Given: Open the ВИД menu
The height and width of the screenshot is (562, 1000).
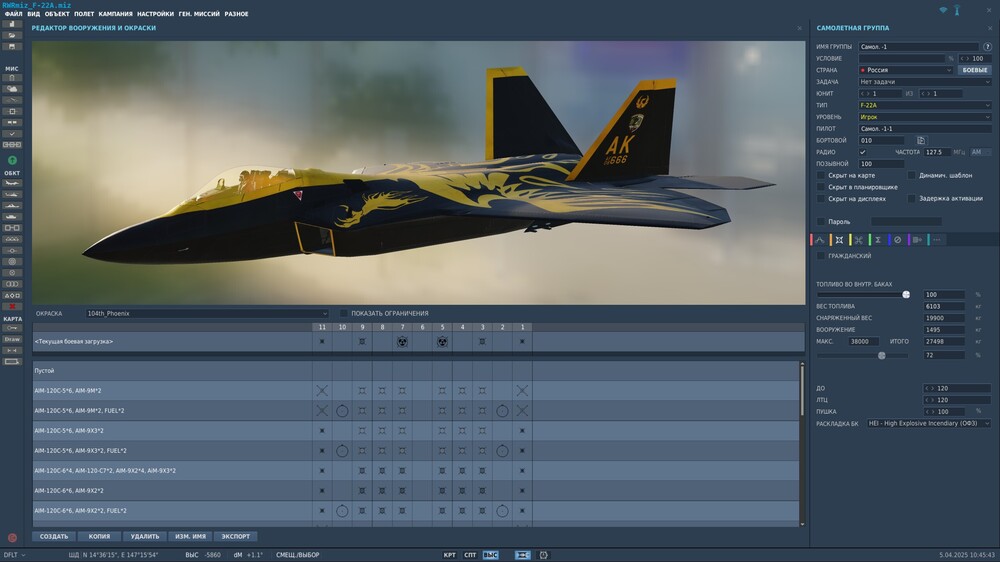Looking at the screenshot, I should 34,14.
